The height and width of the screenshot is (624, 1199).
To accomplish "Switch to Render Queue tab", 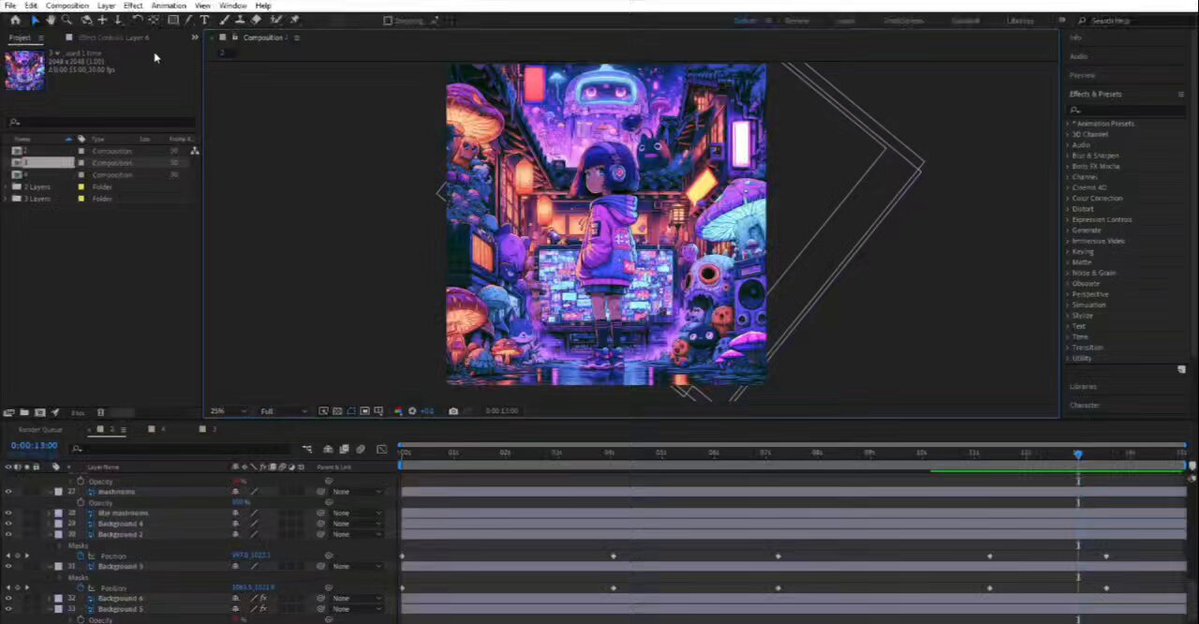I will click(x=41, y=430).
